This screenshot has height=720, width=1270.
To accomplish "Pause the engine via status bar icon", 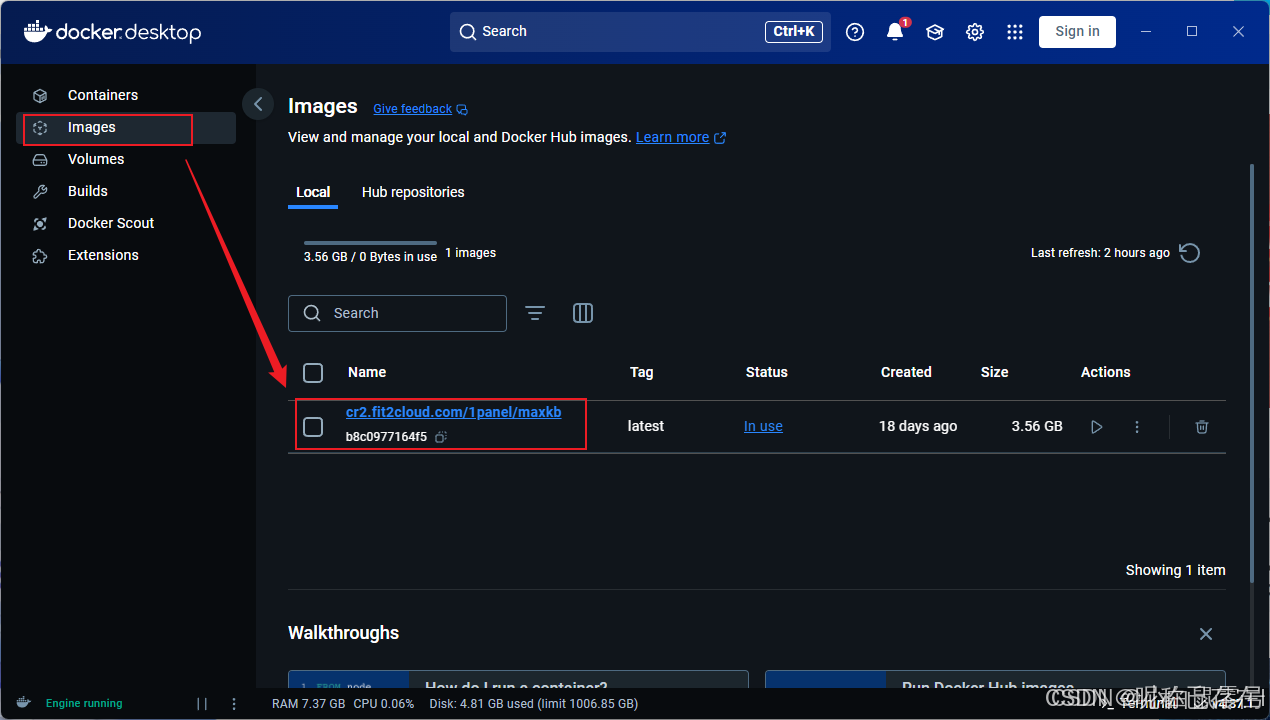I will tap(202, 704).
